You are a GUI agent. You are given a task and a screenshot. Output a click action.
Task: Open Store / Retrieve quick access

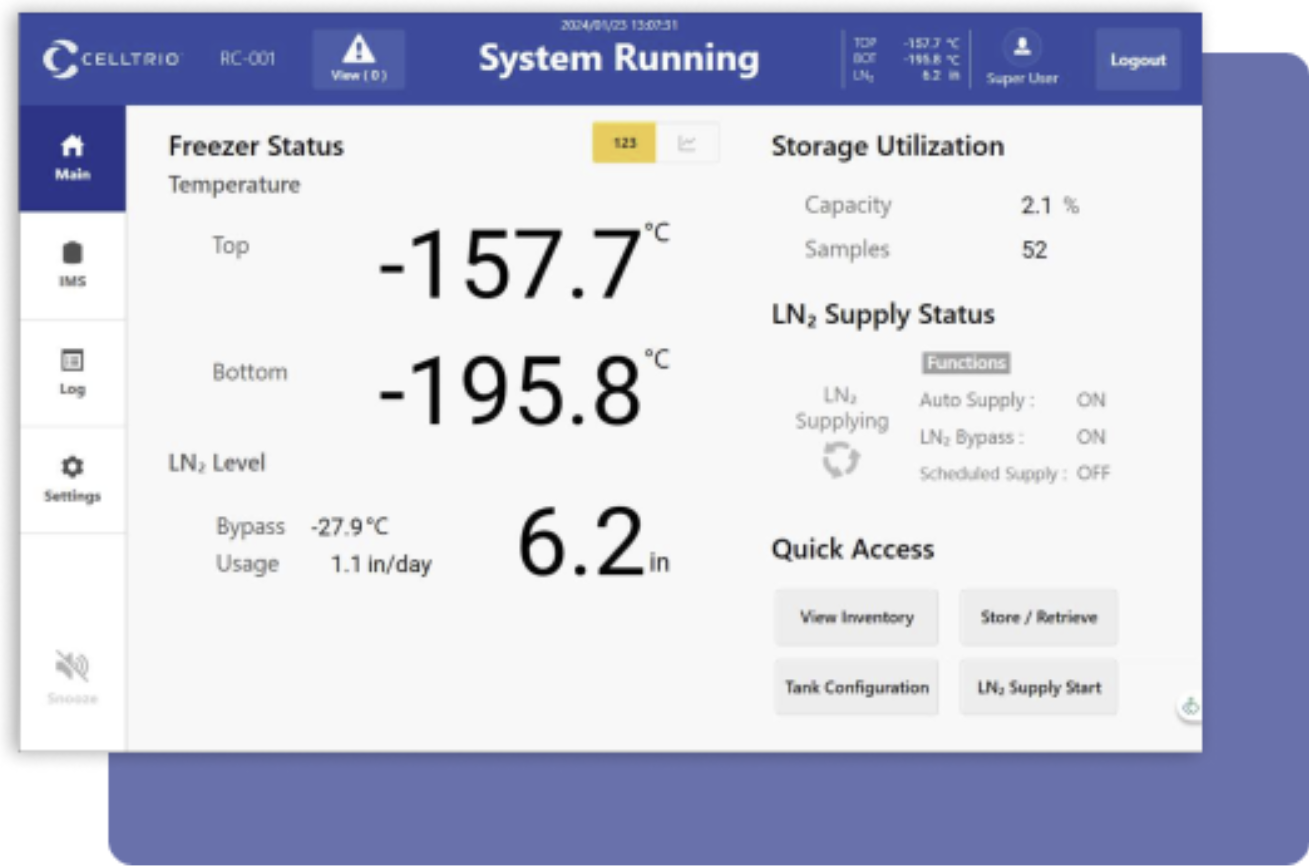tap(1038, 617)
